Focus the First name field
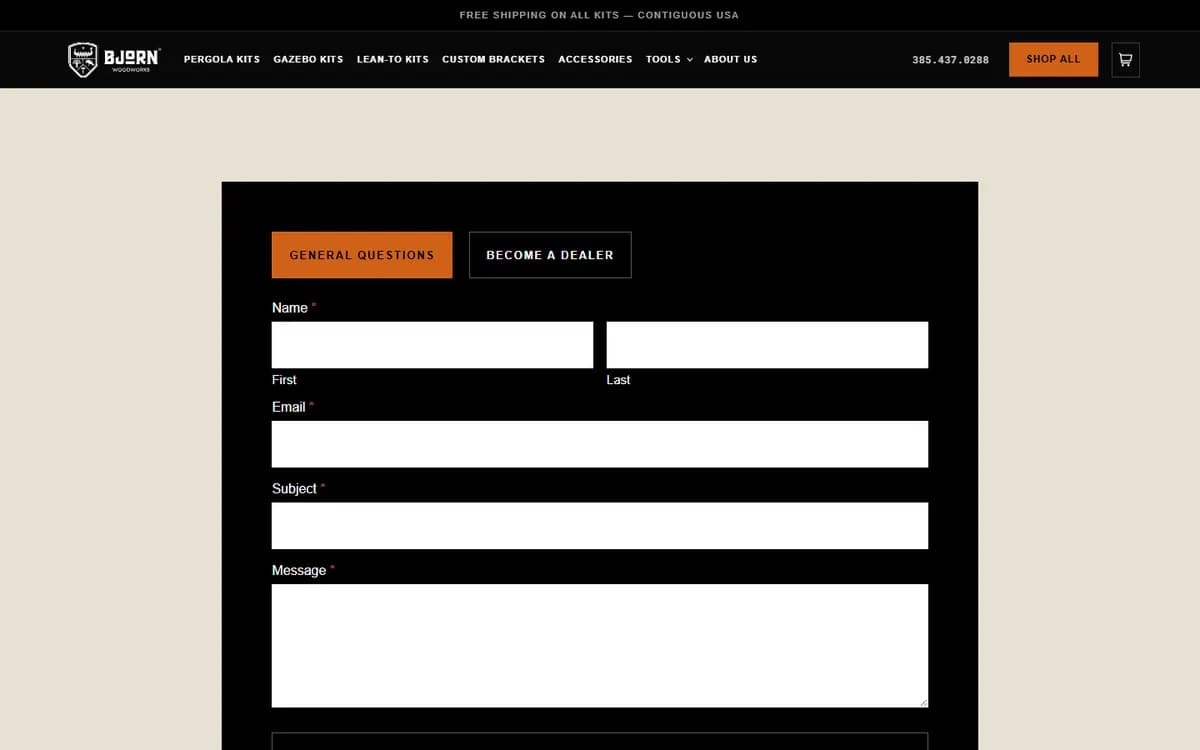Screen dimensions: 1200x750 [x=432, y=345]
